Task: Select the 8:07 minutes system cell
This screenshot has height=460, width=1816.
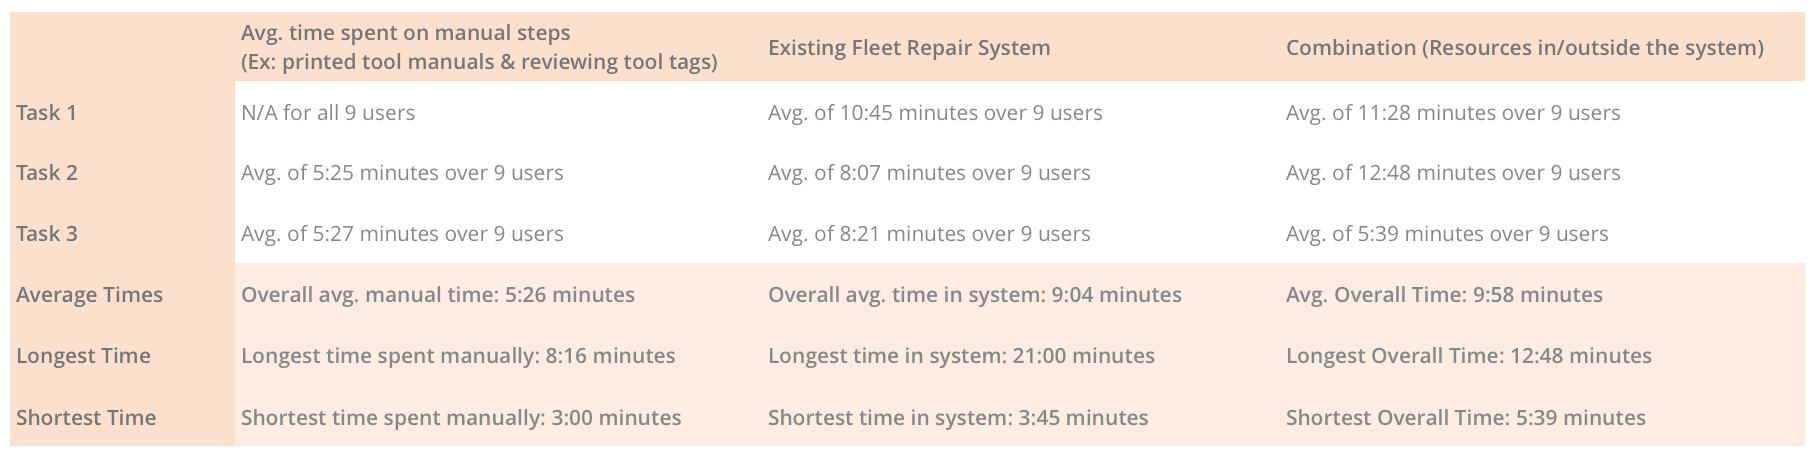Action: pyautogui.click(x=929, y=173)
